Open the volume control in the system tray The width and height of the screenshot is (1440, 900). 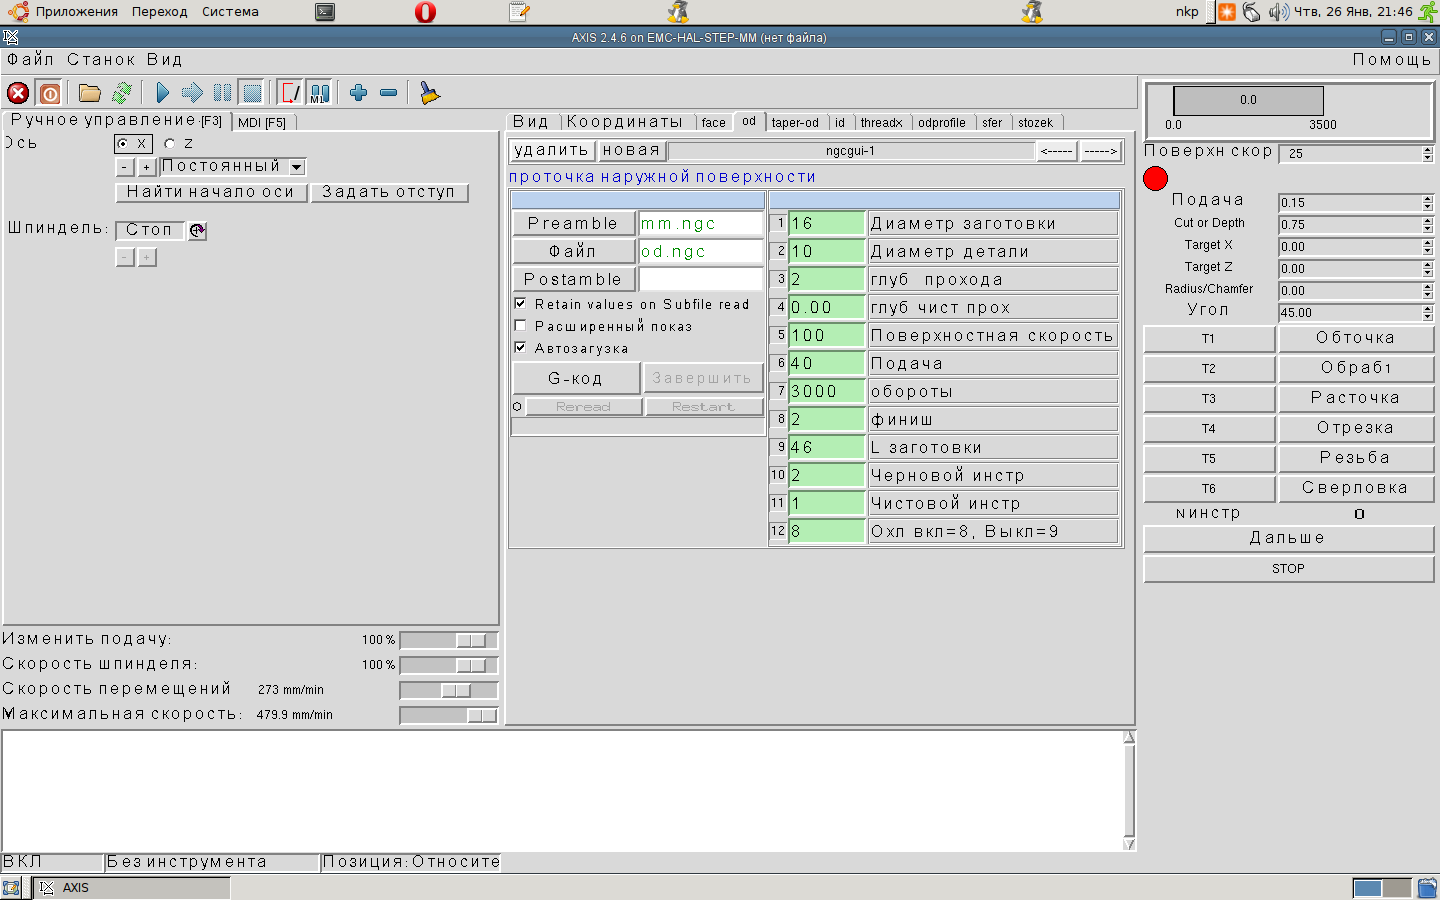tap(1279, 12)
